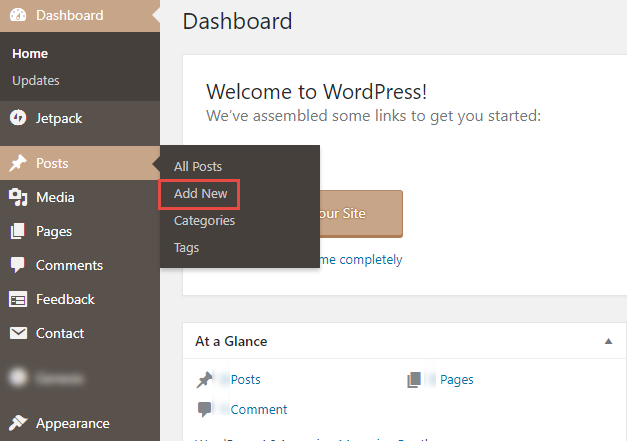Click the Comments speech bubble icon in sidebar

click(18, 265)
